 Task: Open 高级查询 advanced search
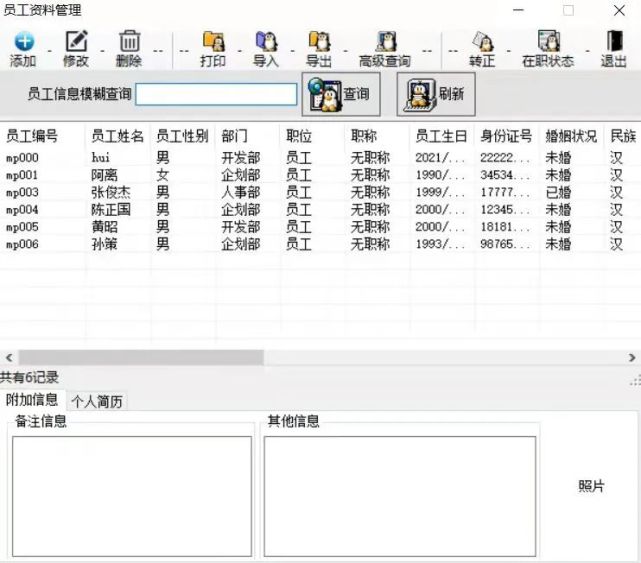(385, 49)
